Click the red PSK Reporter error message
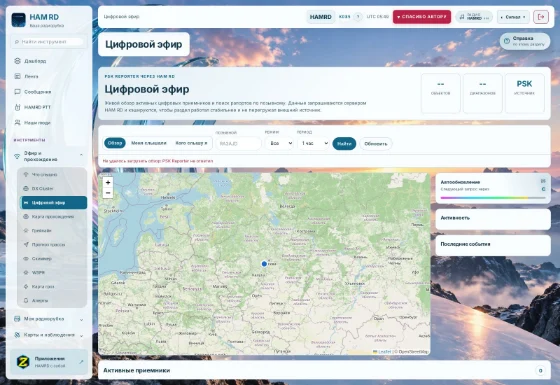The image size is (560, 385). 158,161
